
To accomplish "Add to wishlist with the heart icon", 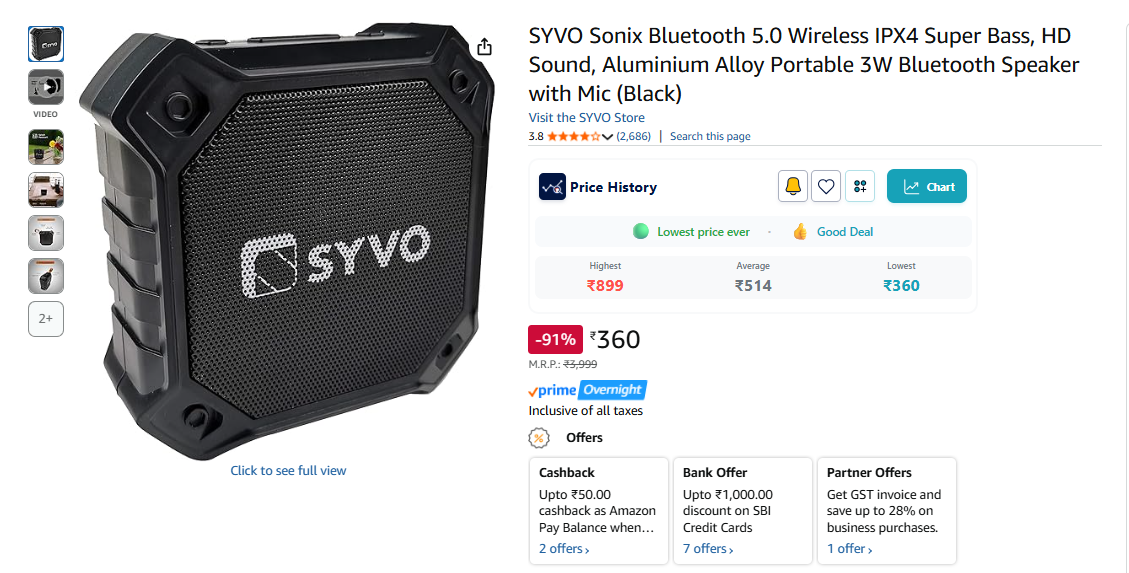I will click(826, 186).
